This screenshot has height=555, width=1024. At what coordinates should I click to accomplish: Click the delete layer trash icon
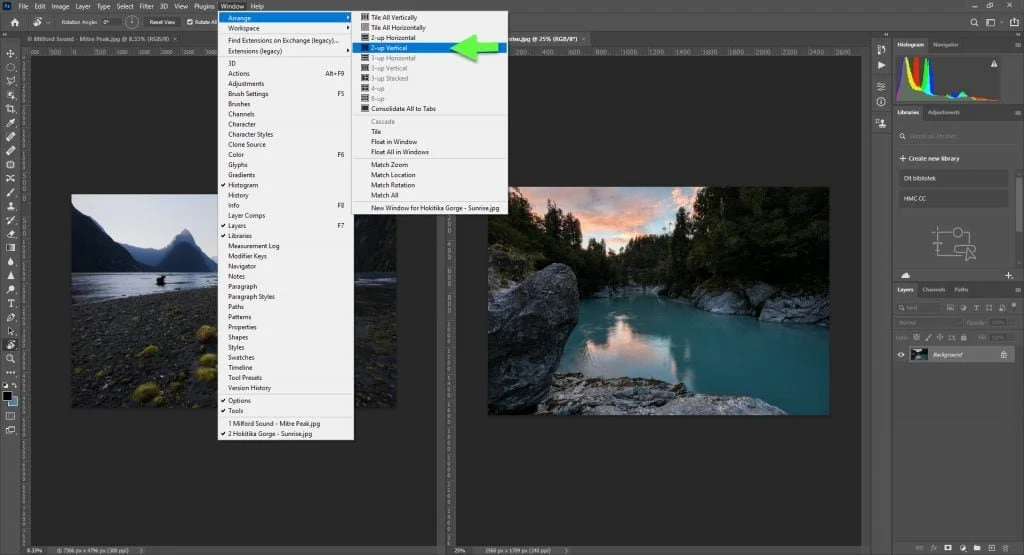tap(1006, 548)
